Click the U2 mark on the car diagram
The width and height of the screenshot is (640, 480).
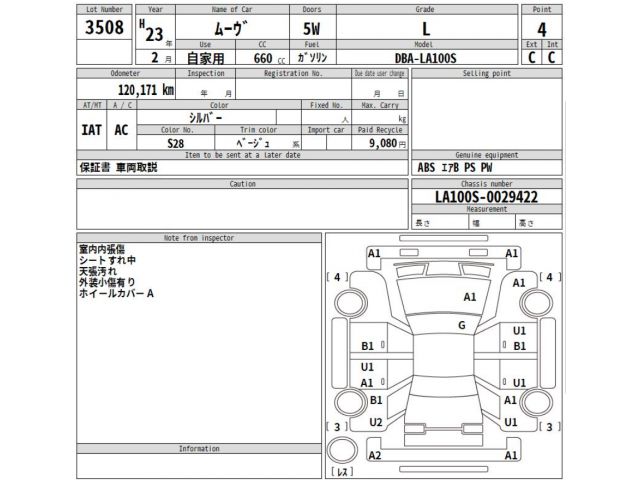[x=376, y=422]
